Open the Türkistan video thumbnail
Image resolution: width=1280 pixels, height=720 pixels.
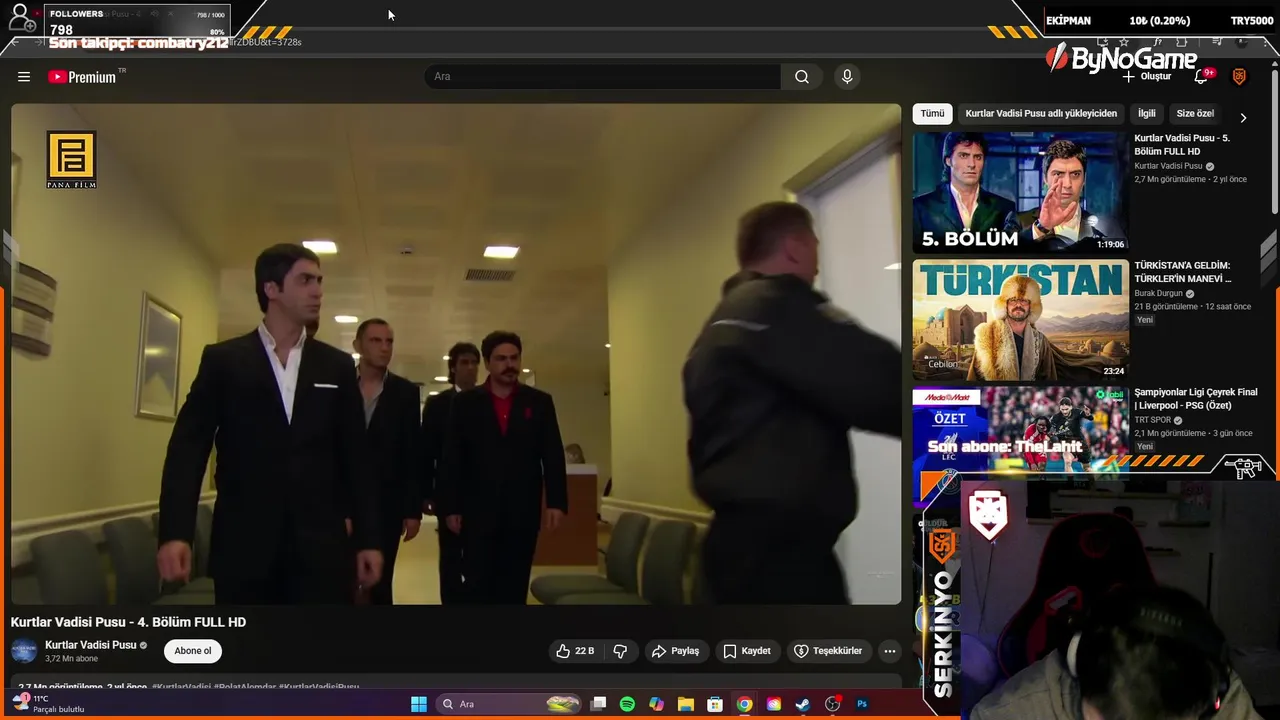pos(1020,320)
